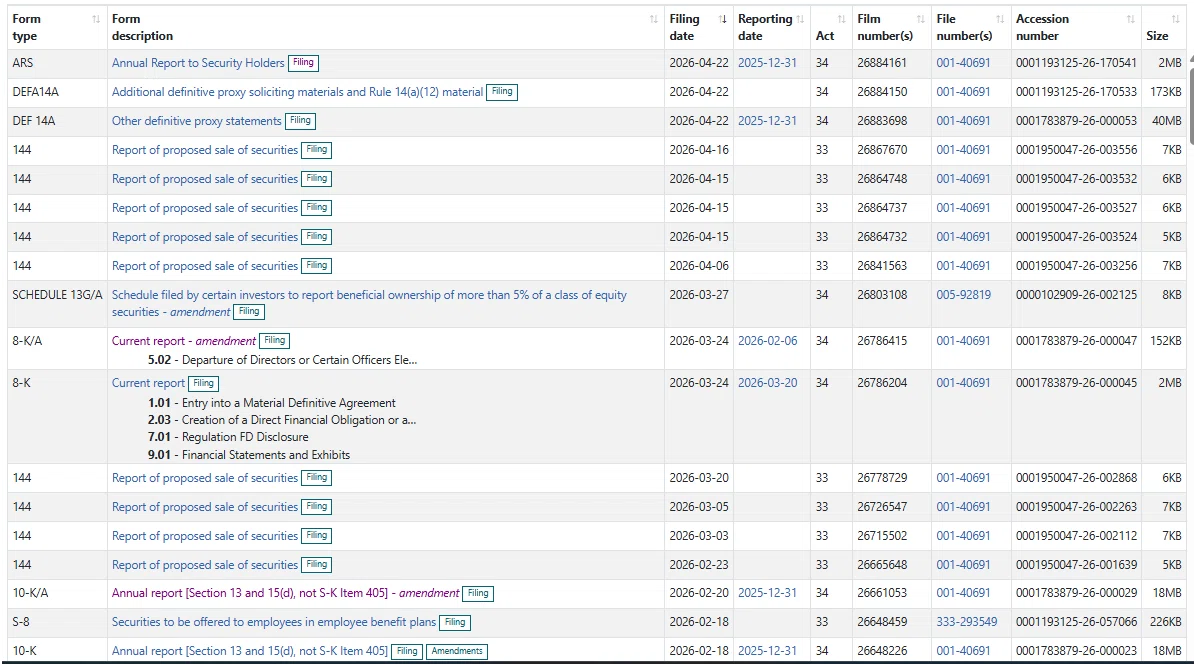Click Filing button on 8-K/A row

click(275, 341)
